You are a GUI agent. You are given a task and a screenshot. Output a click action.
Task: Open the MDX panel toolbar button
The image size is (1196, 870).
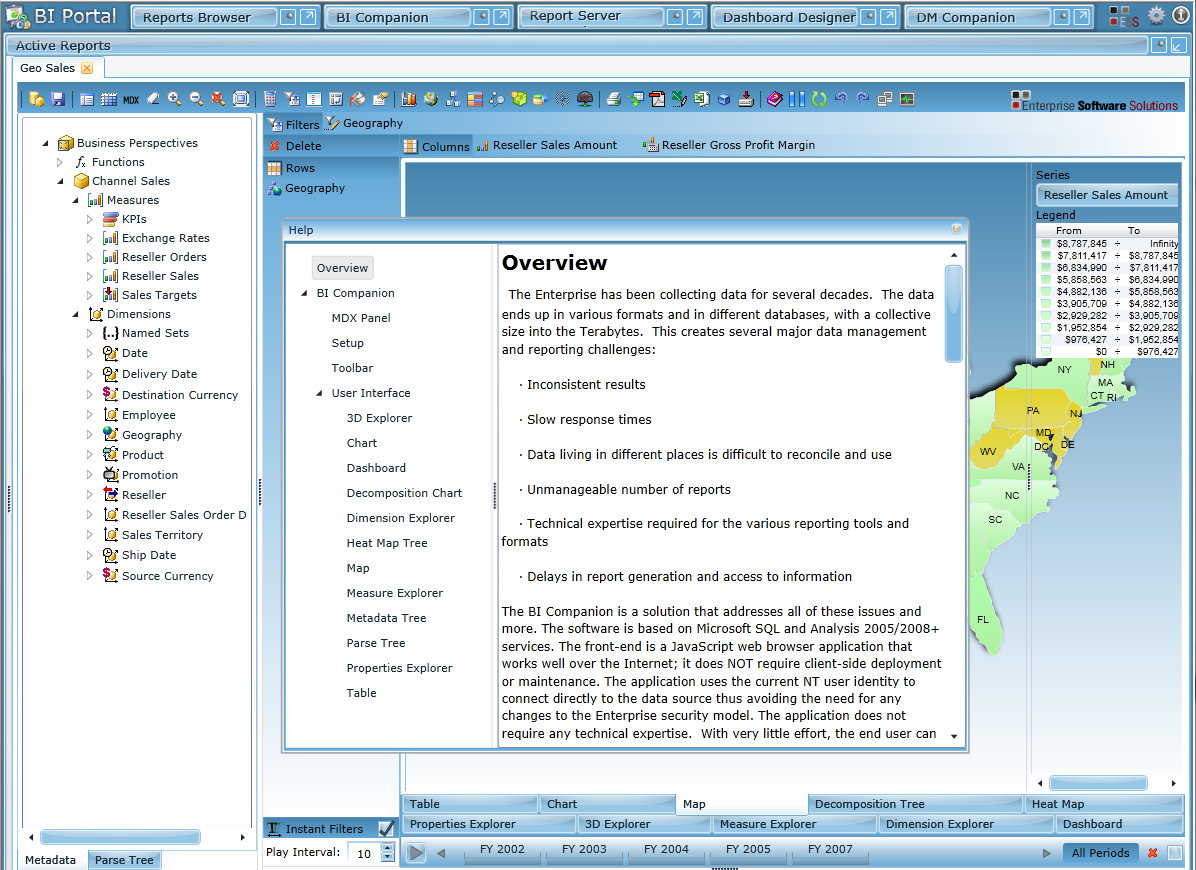tap(131, 99)
